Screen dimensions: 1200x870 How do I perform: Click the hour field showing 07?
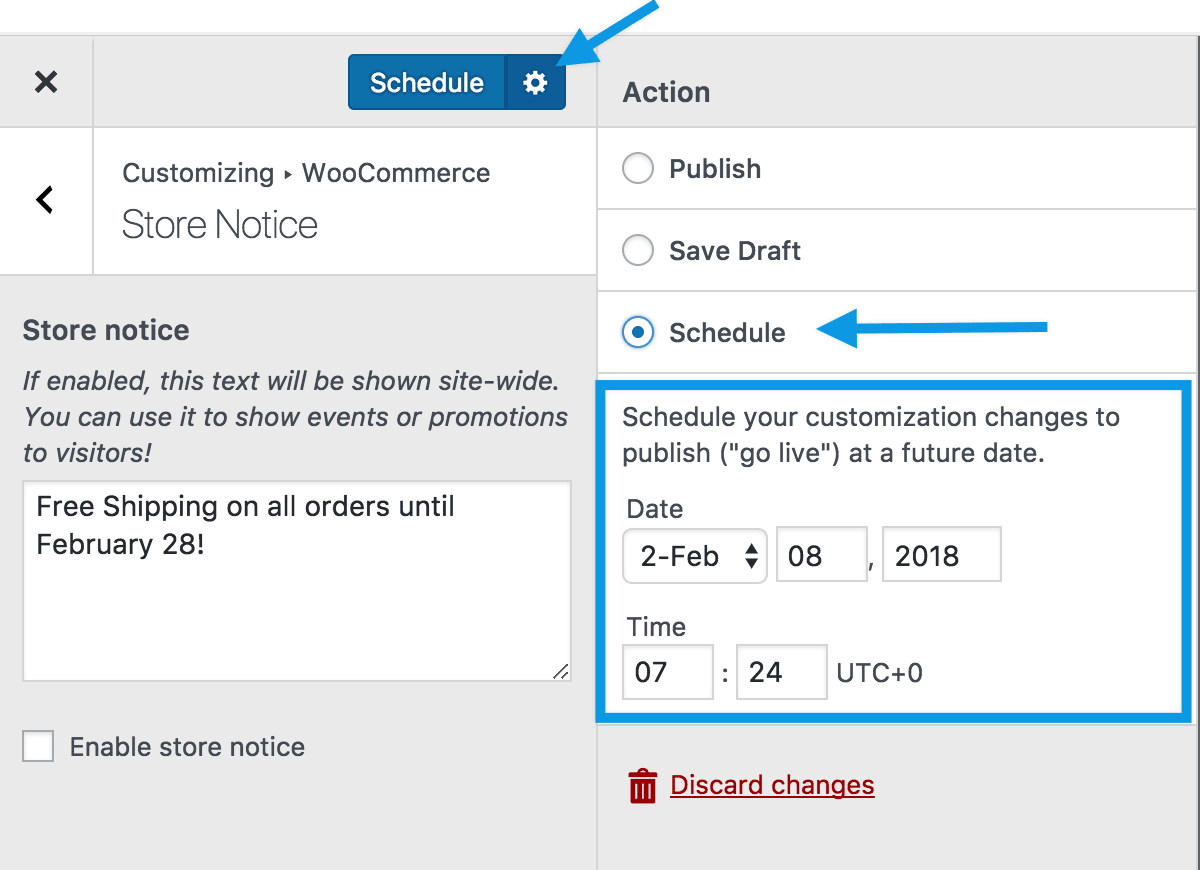[x=667, y=671]
